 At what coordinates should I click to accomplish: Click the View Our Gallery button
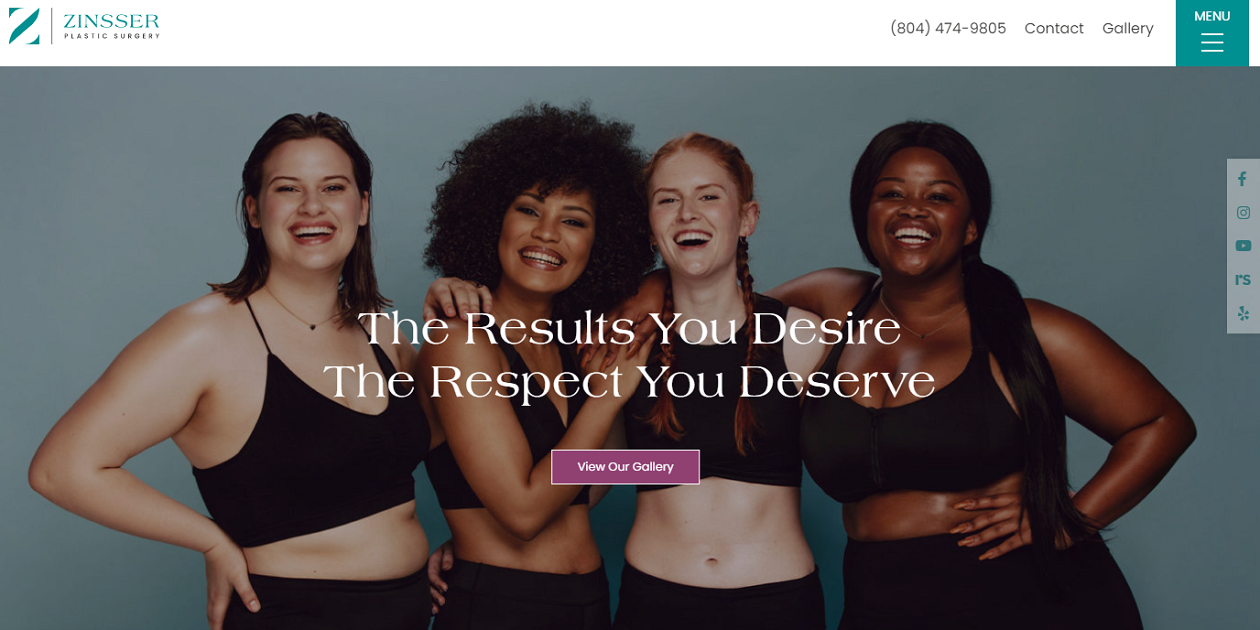(625, 467)
